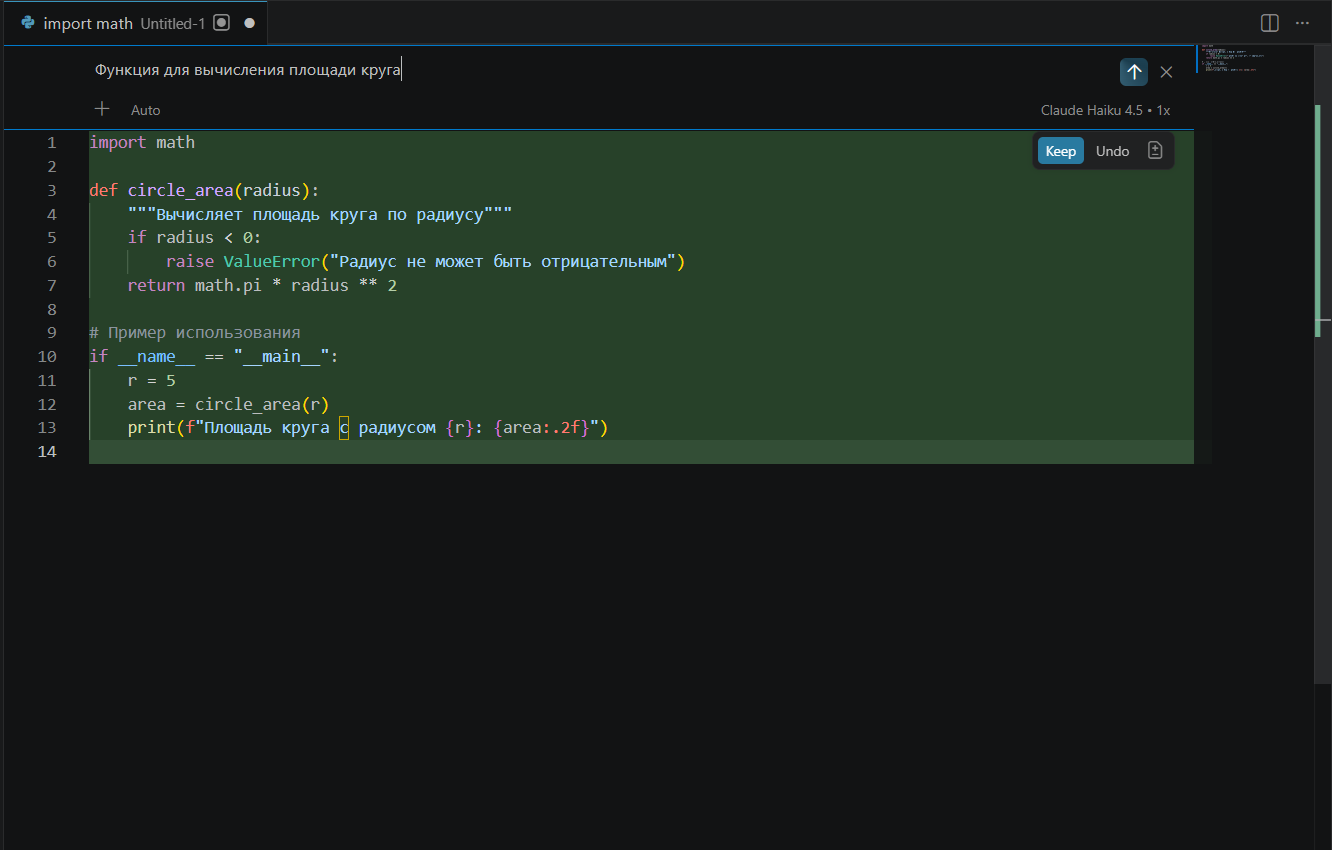
Task: Select the 'import math Untitled-1' editor tab
Action: tap(136, 22)
